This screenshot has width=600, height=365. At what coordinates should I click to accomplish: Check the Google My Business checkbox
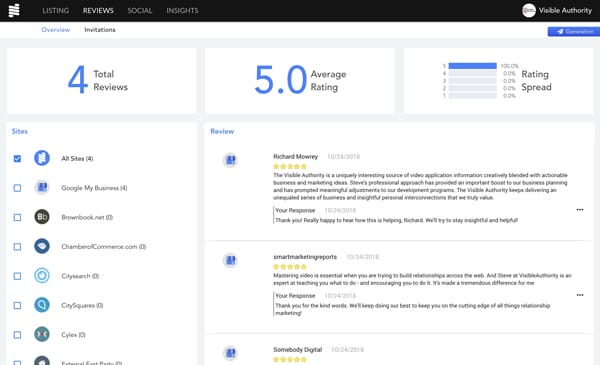click(17, 188)
